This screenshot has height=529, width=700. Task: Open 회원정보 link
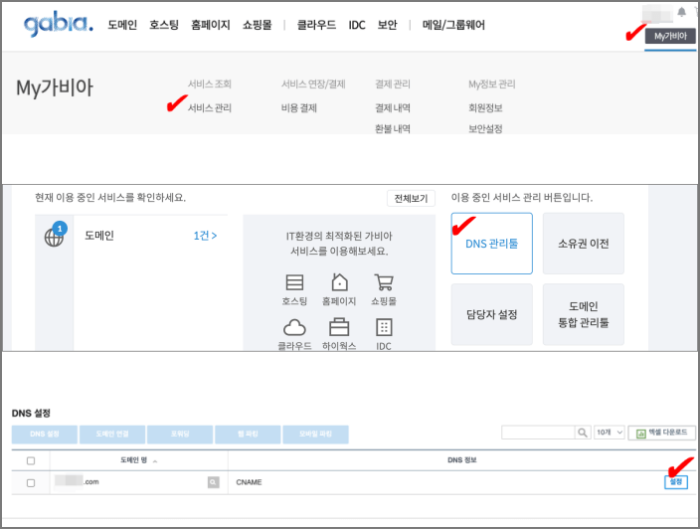click(x=485, y=108)
